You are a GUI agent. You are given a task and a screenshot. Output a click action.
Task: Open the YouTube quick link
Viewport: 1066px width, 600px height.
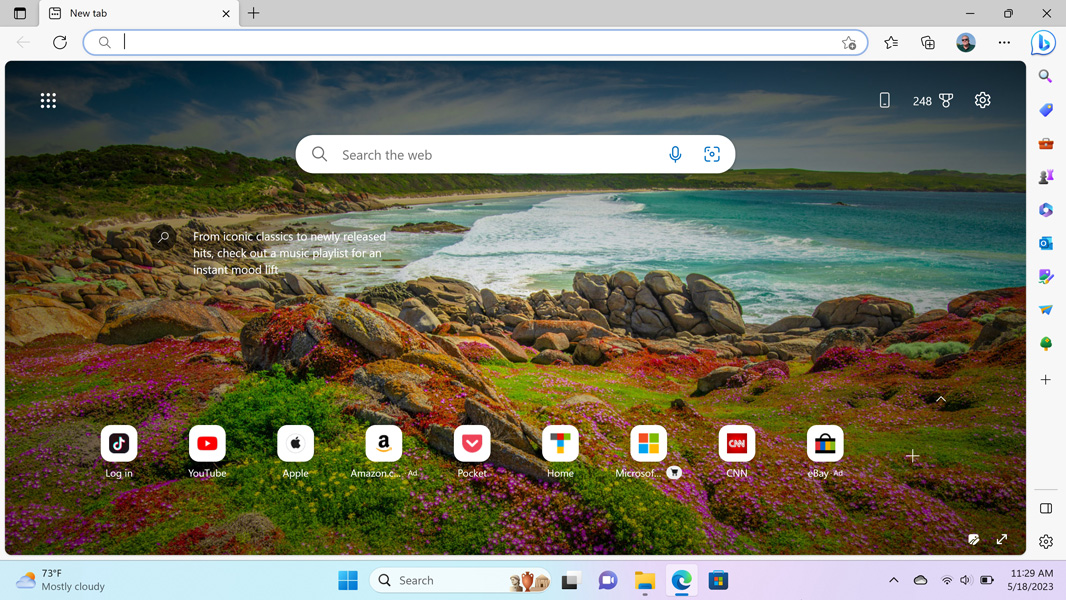coord(207,444)
